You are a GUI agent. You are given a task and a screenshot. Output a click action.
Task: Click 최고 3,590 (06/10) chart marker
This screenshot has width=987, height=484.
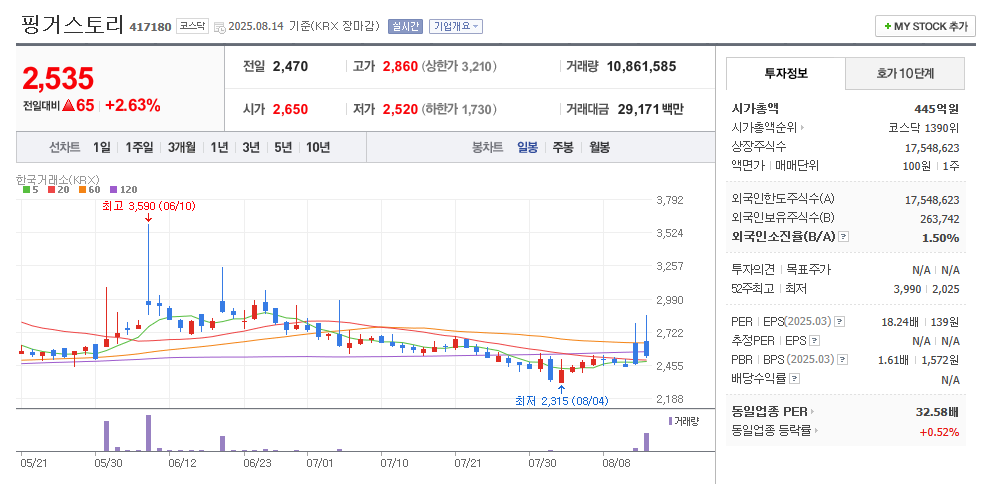(148, 206)
